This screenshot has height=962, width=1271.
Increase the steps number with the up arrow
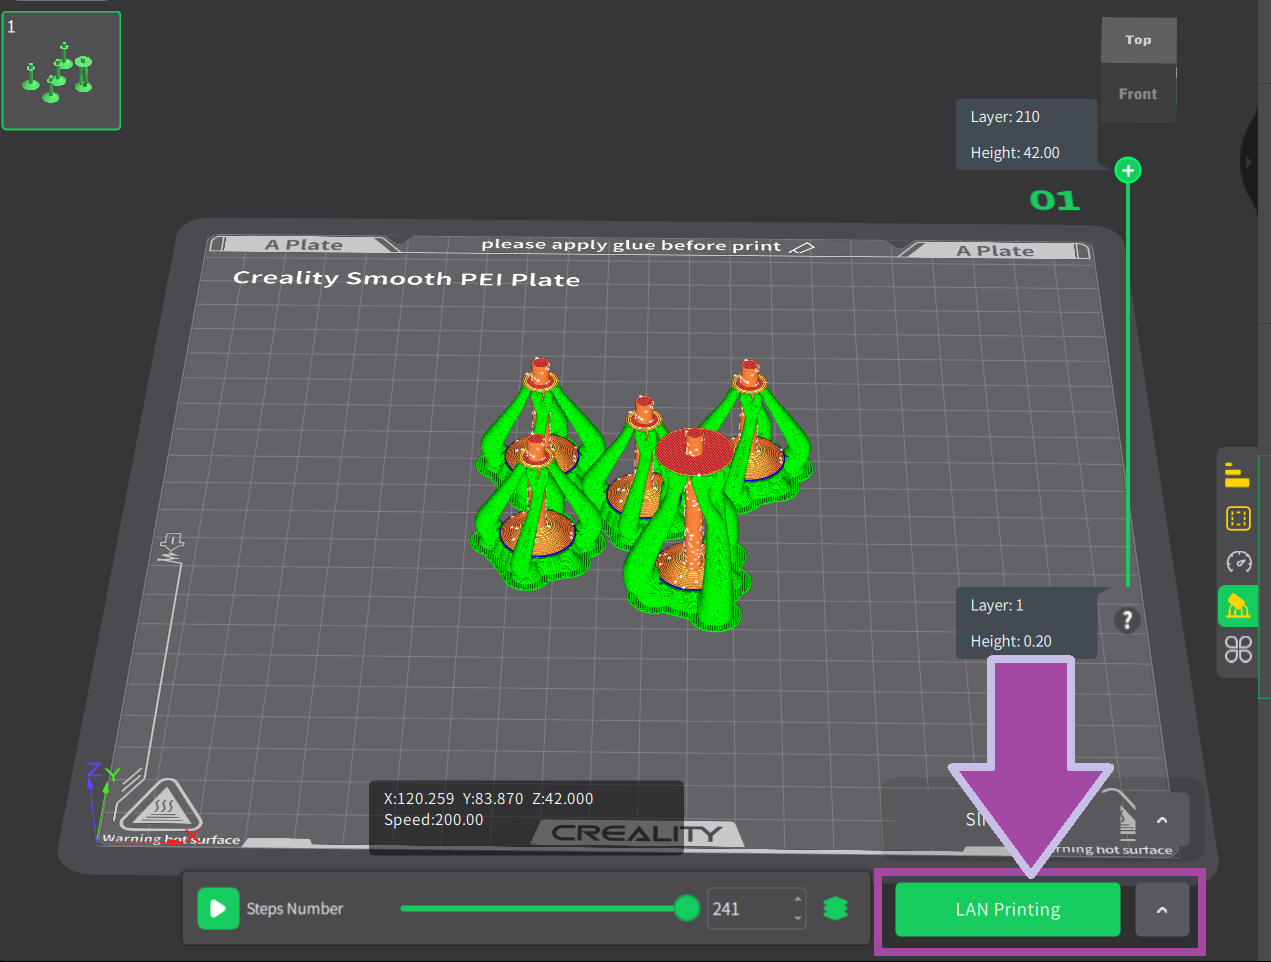[797, 898]
